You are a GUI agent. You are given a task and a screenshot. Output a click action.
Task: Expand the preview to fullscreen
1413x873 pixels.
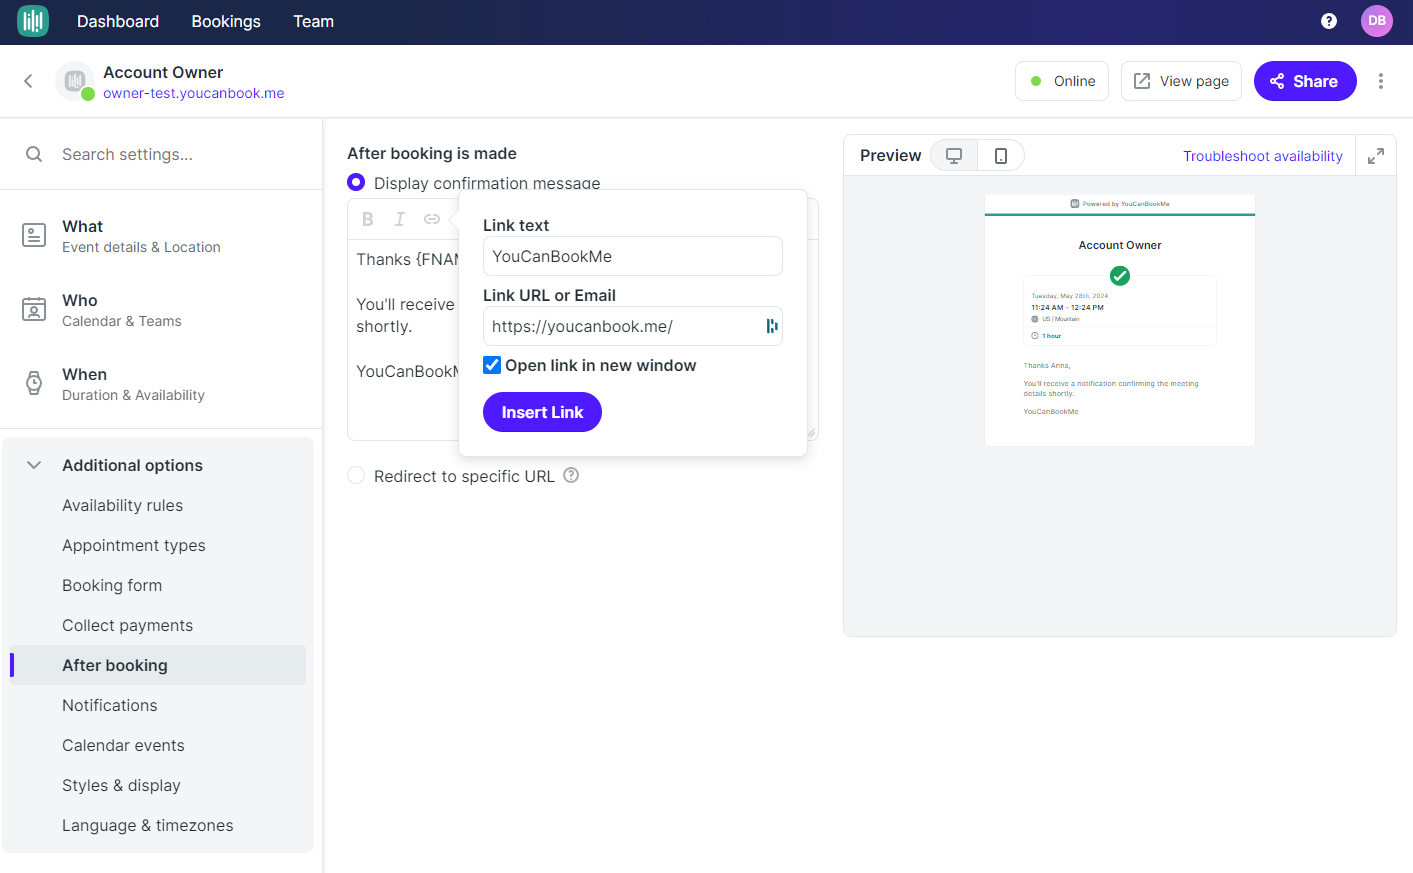tap(1376, 155)
